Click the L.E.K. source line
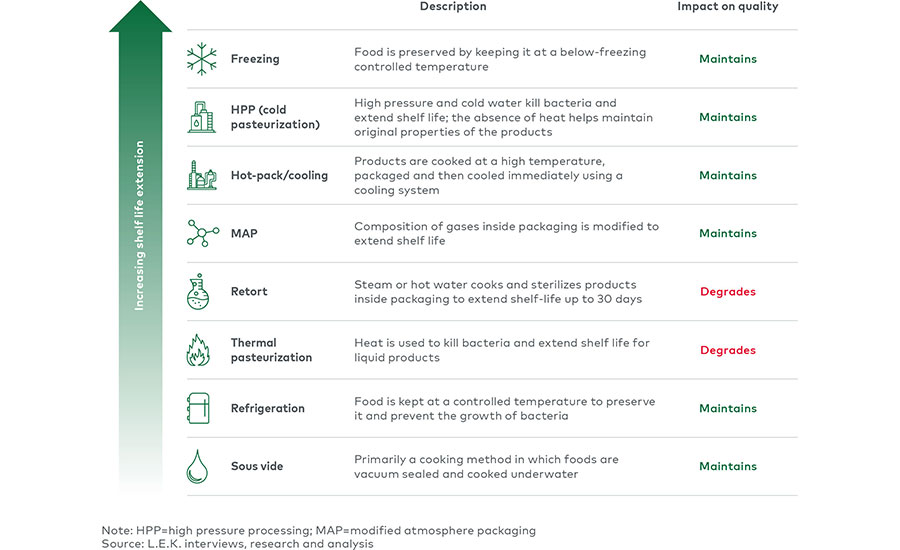The width and height of the screenshot is (900, 550). [x=237, y=544]
